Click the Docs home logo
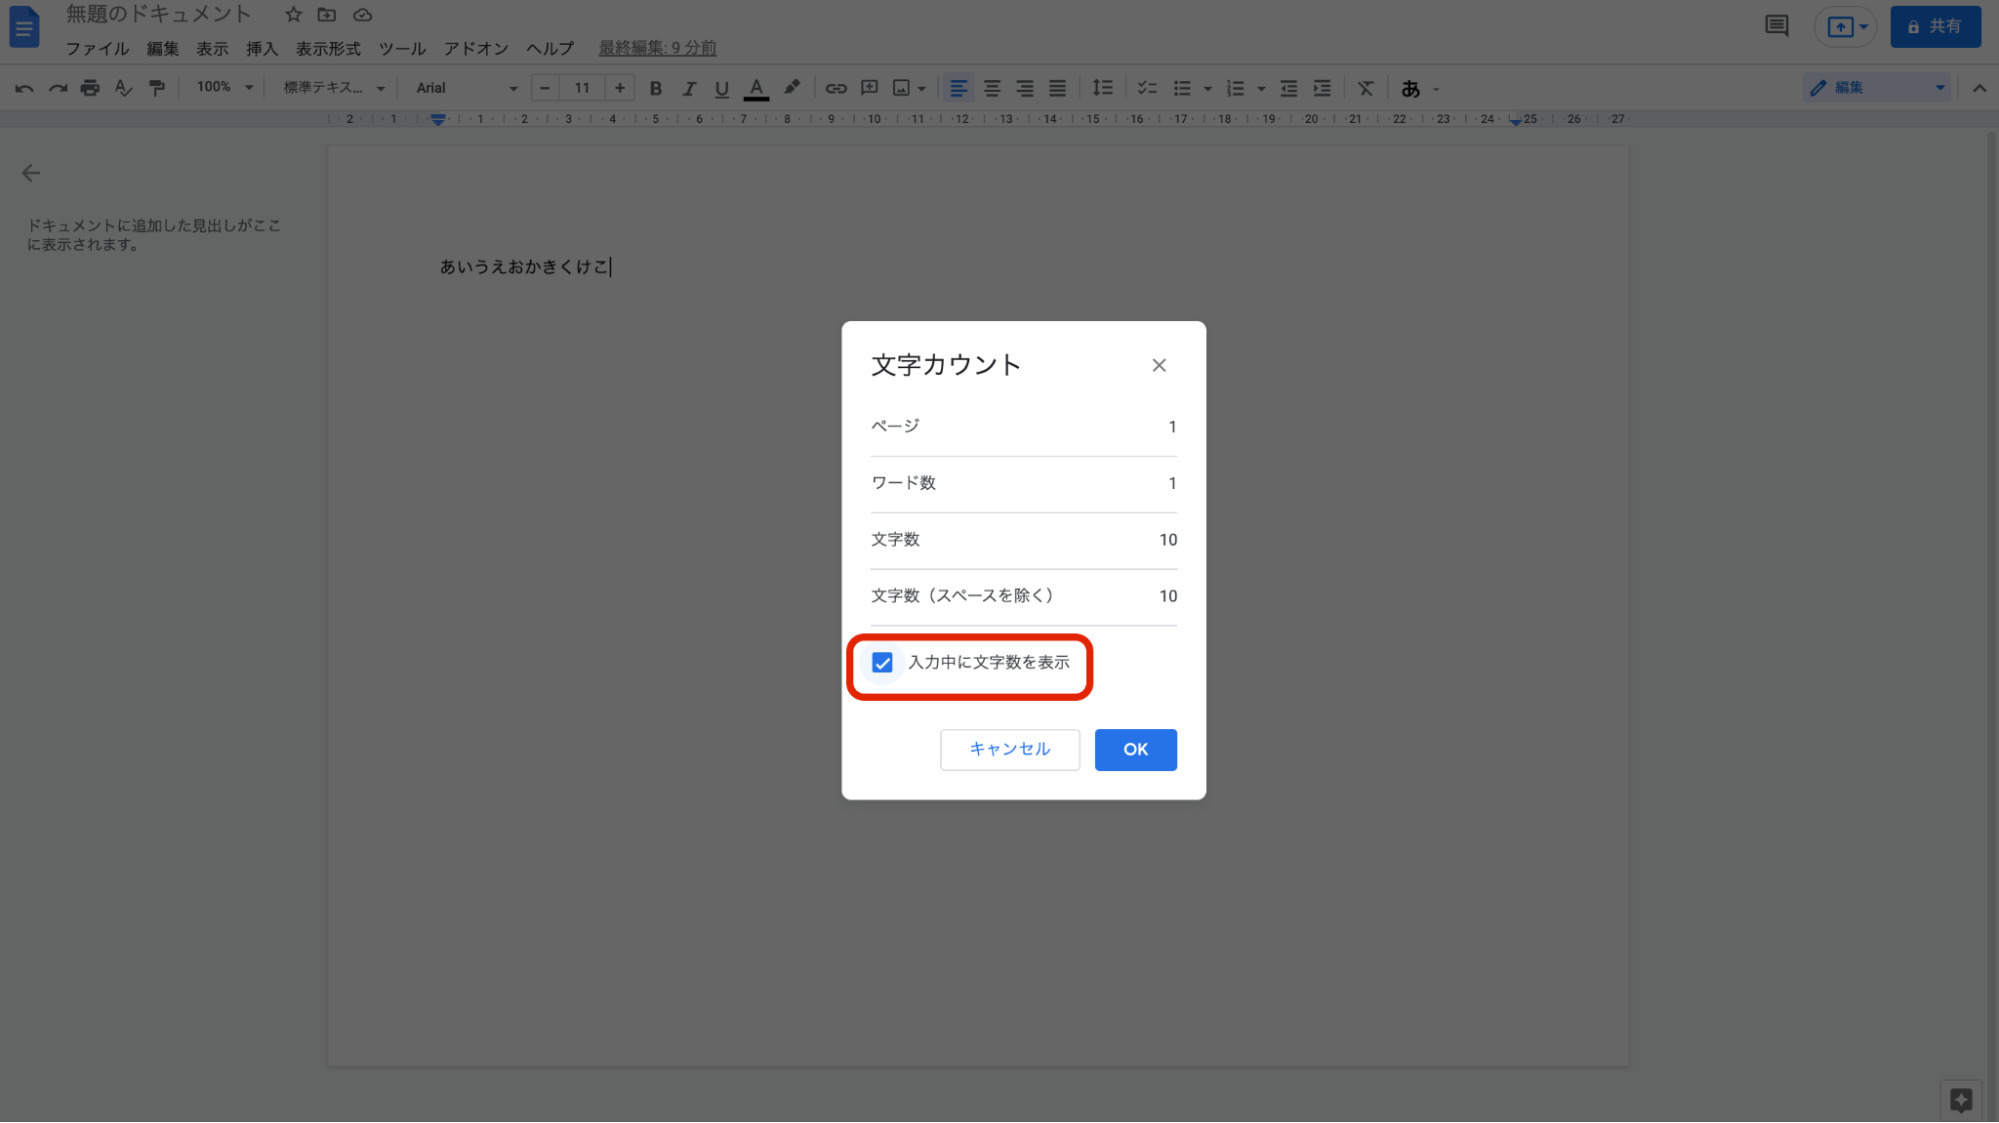The height and width of the screenshot is (1123, 1999). 24,26
